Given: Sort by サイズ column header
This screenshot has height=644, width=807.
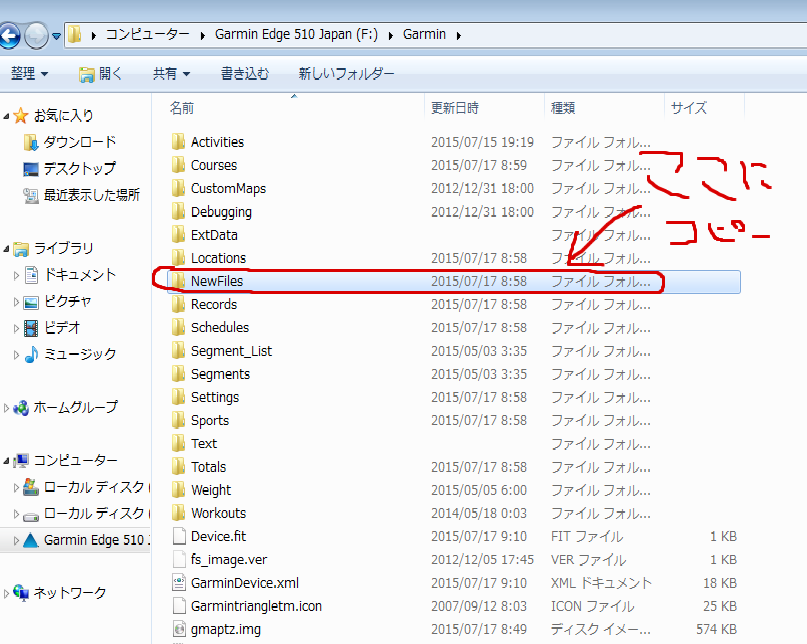Looking at the screenshot, I should tap(689, 108).
